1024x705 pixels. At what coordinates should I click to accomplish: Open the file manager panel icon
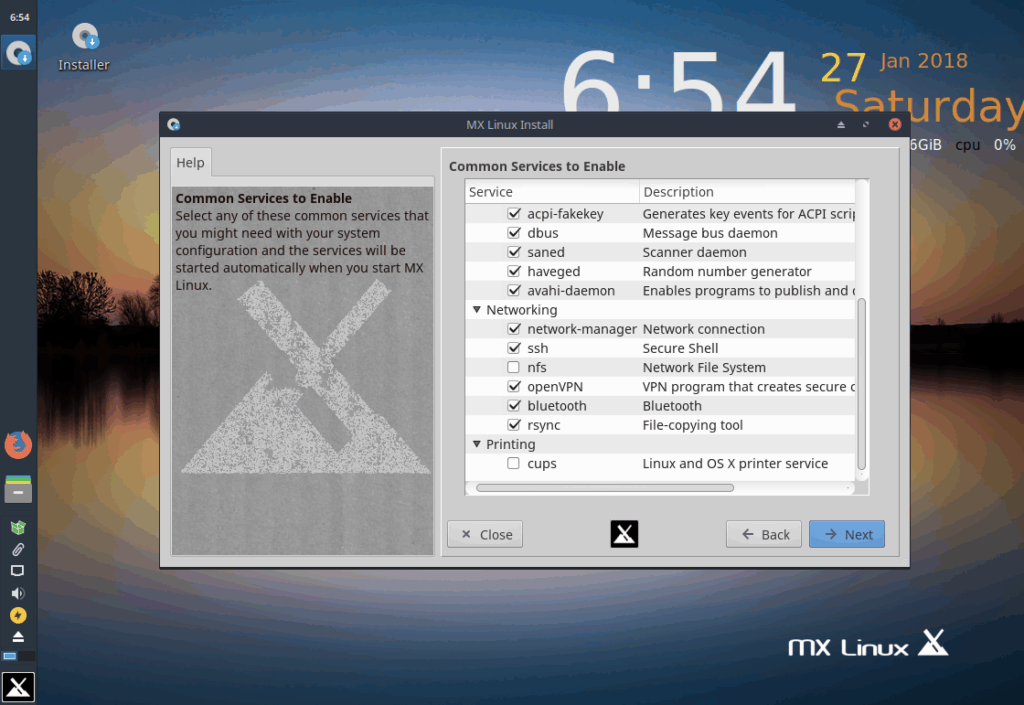tap(18, 488)
